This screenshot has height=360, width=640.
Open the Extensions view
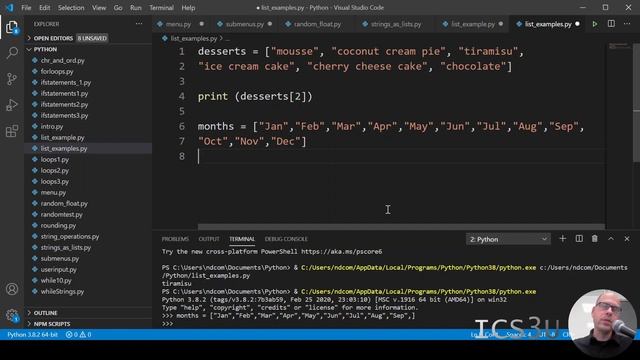coord(12,131)
